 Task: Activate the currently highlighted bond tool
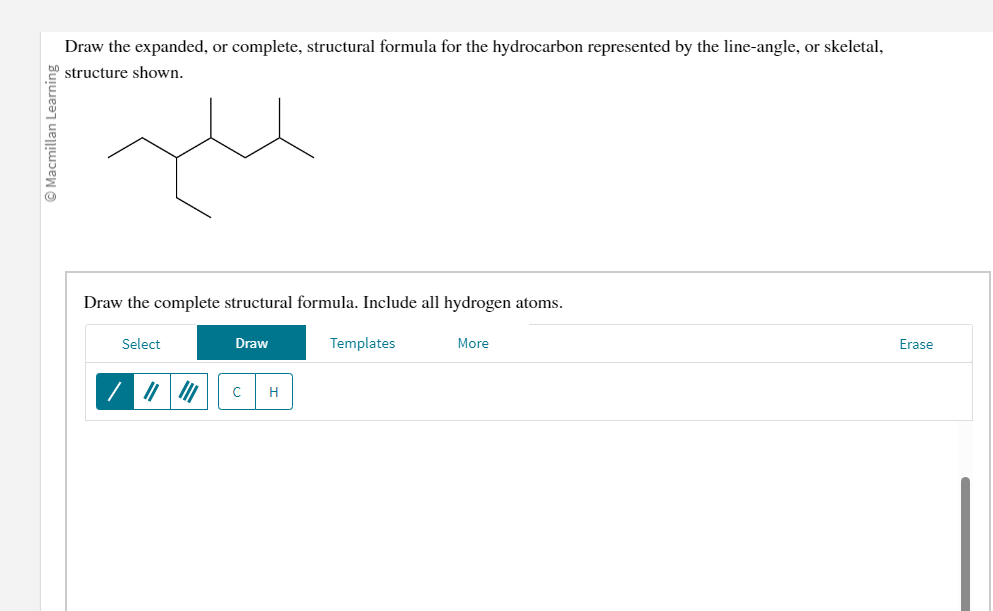coord(114,391)
